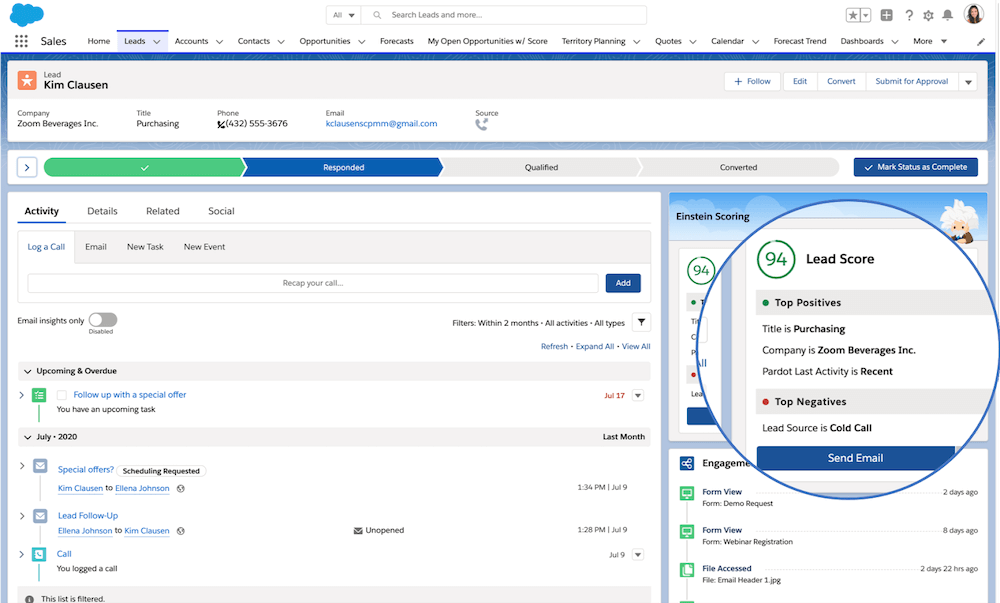Click the Send Email button

tap(855, 458)
